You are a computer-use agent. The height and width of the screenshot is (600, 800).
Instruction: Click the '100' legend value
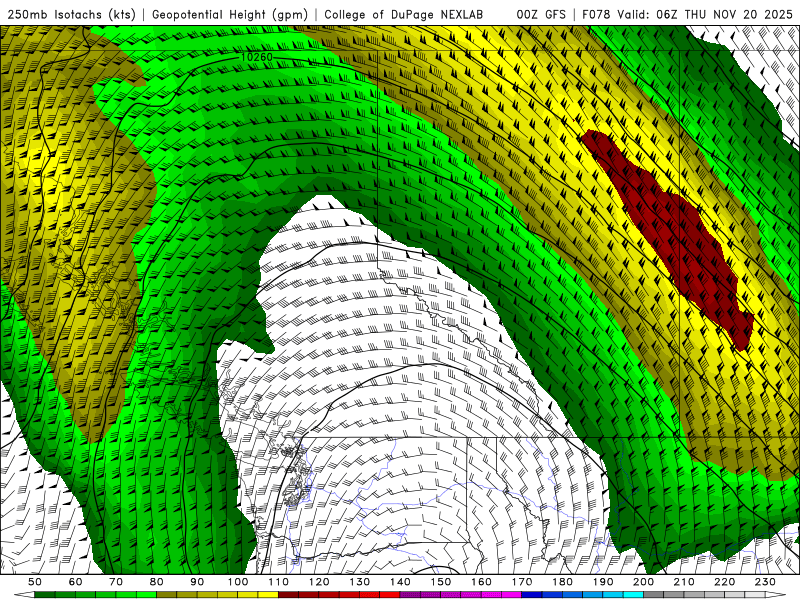click(238, 582)
